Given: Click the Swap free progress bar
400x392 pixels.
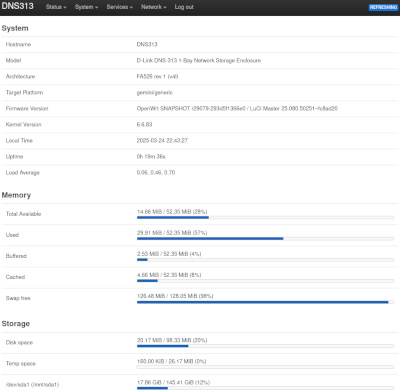Looking at the screenshot, I should pyautogui.click(x=265, y=302).
